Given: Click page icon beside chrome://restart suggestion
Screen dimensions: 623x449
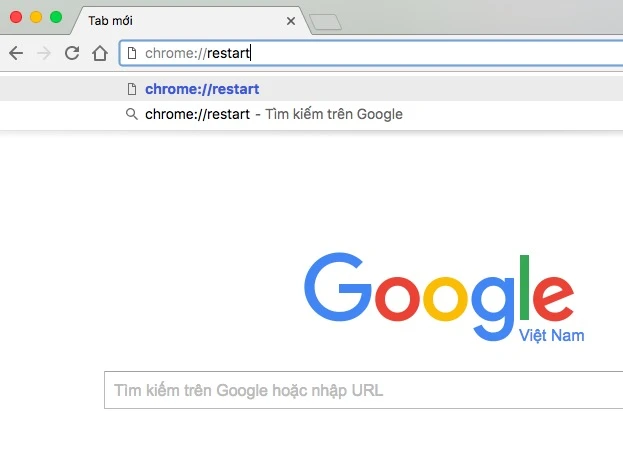Looking at the screenshot, I should [131, 89].
